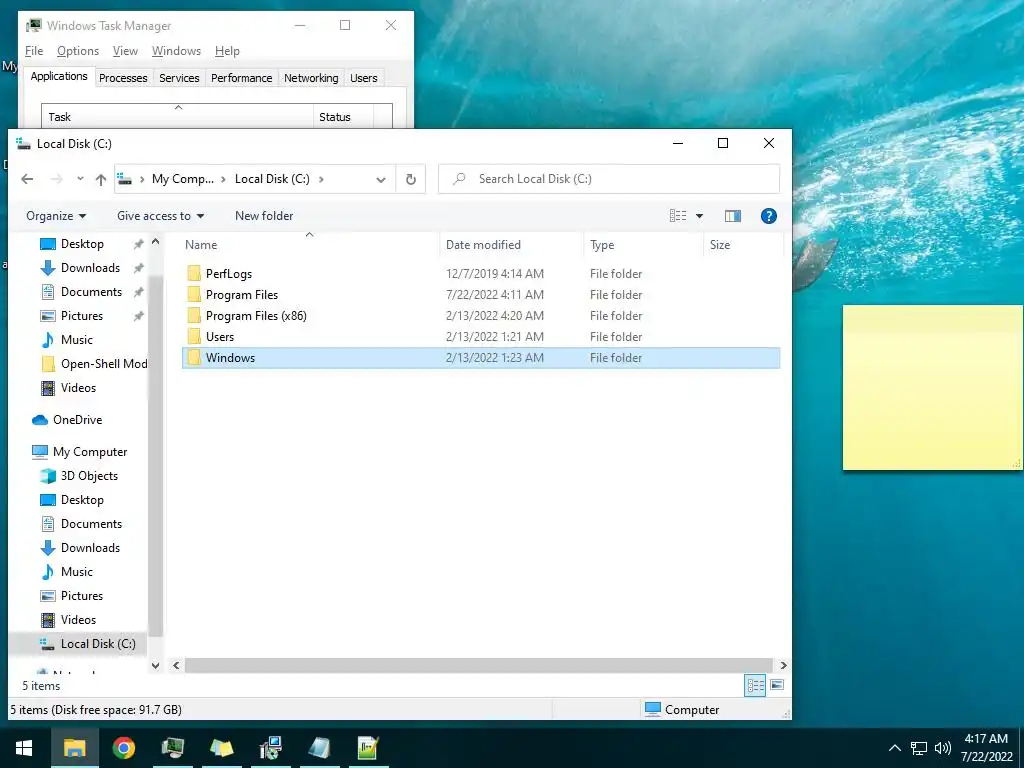
Task: Open the File menu in Task Manager
Action: pos(34,51)
